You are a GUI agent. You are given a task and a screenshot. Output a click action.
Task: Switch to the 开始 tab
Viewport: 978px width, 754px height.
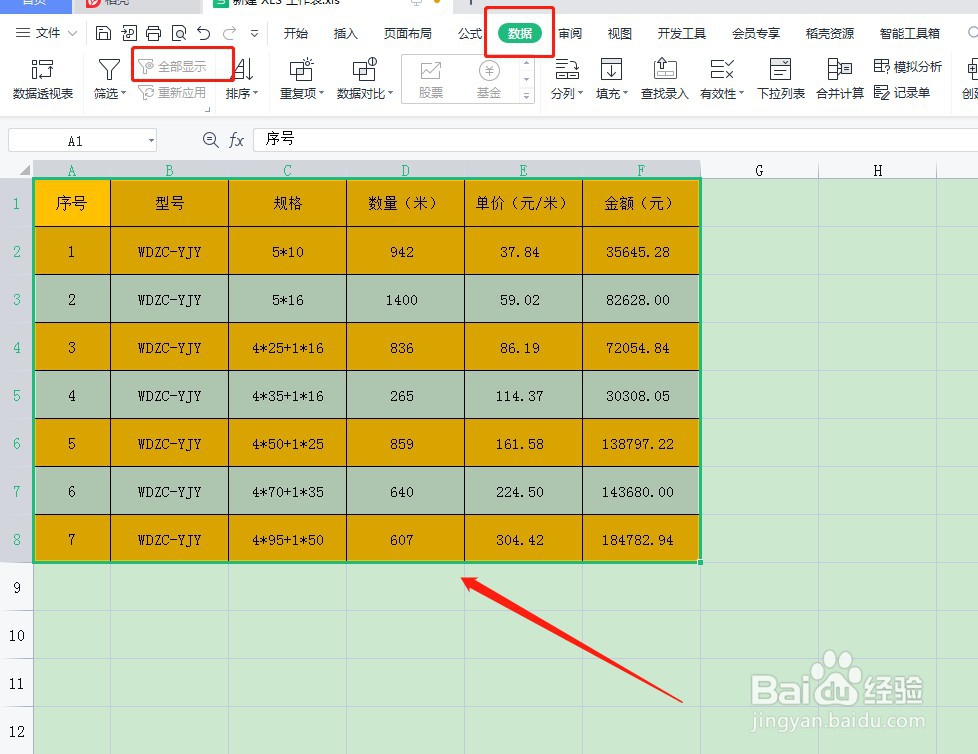(296, 34)
